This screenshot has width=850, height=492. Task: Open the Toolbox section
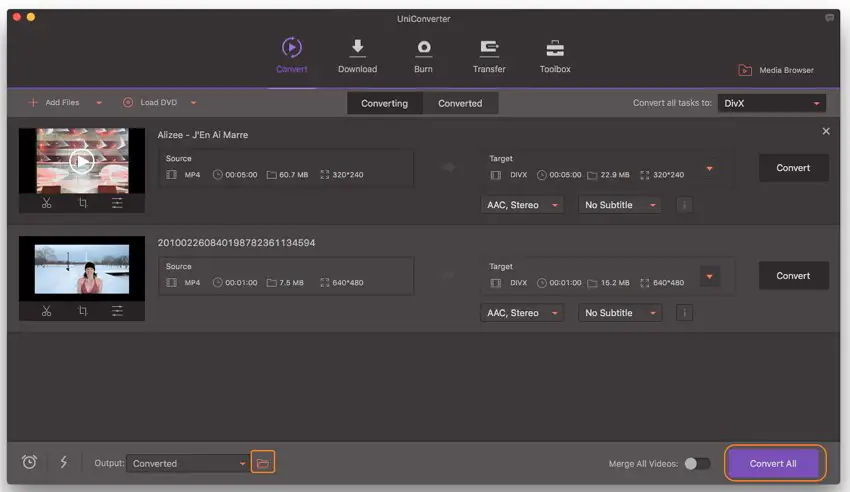tap(555, 56)
